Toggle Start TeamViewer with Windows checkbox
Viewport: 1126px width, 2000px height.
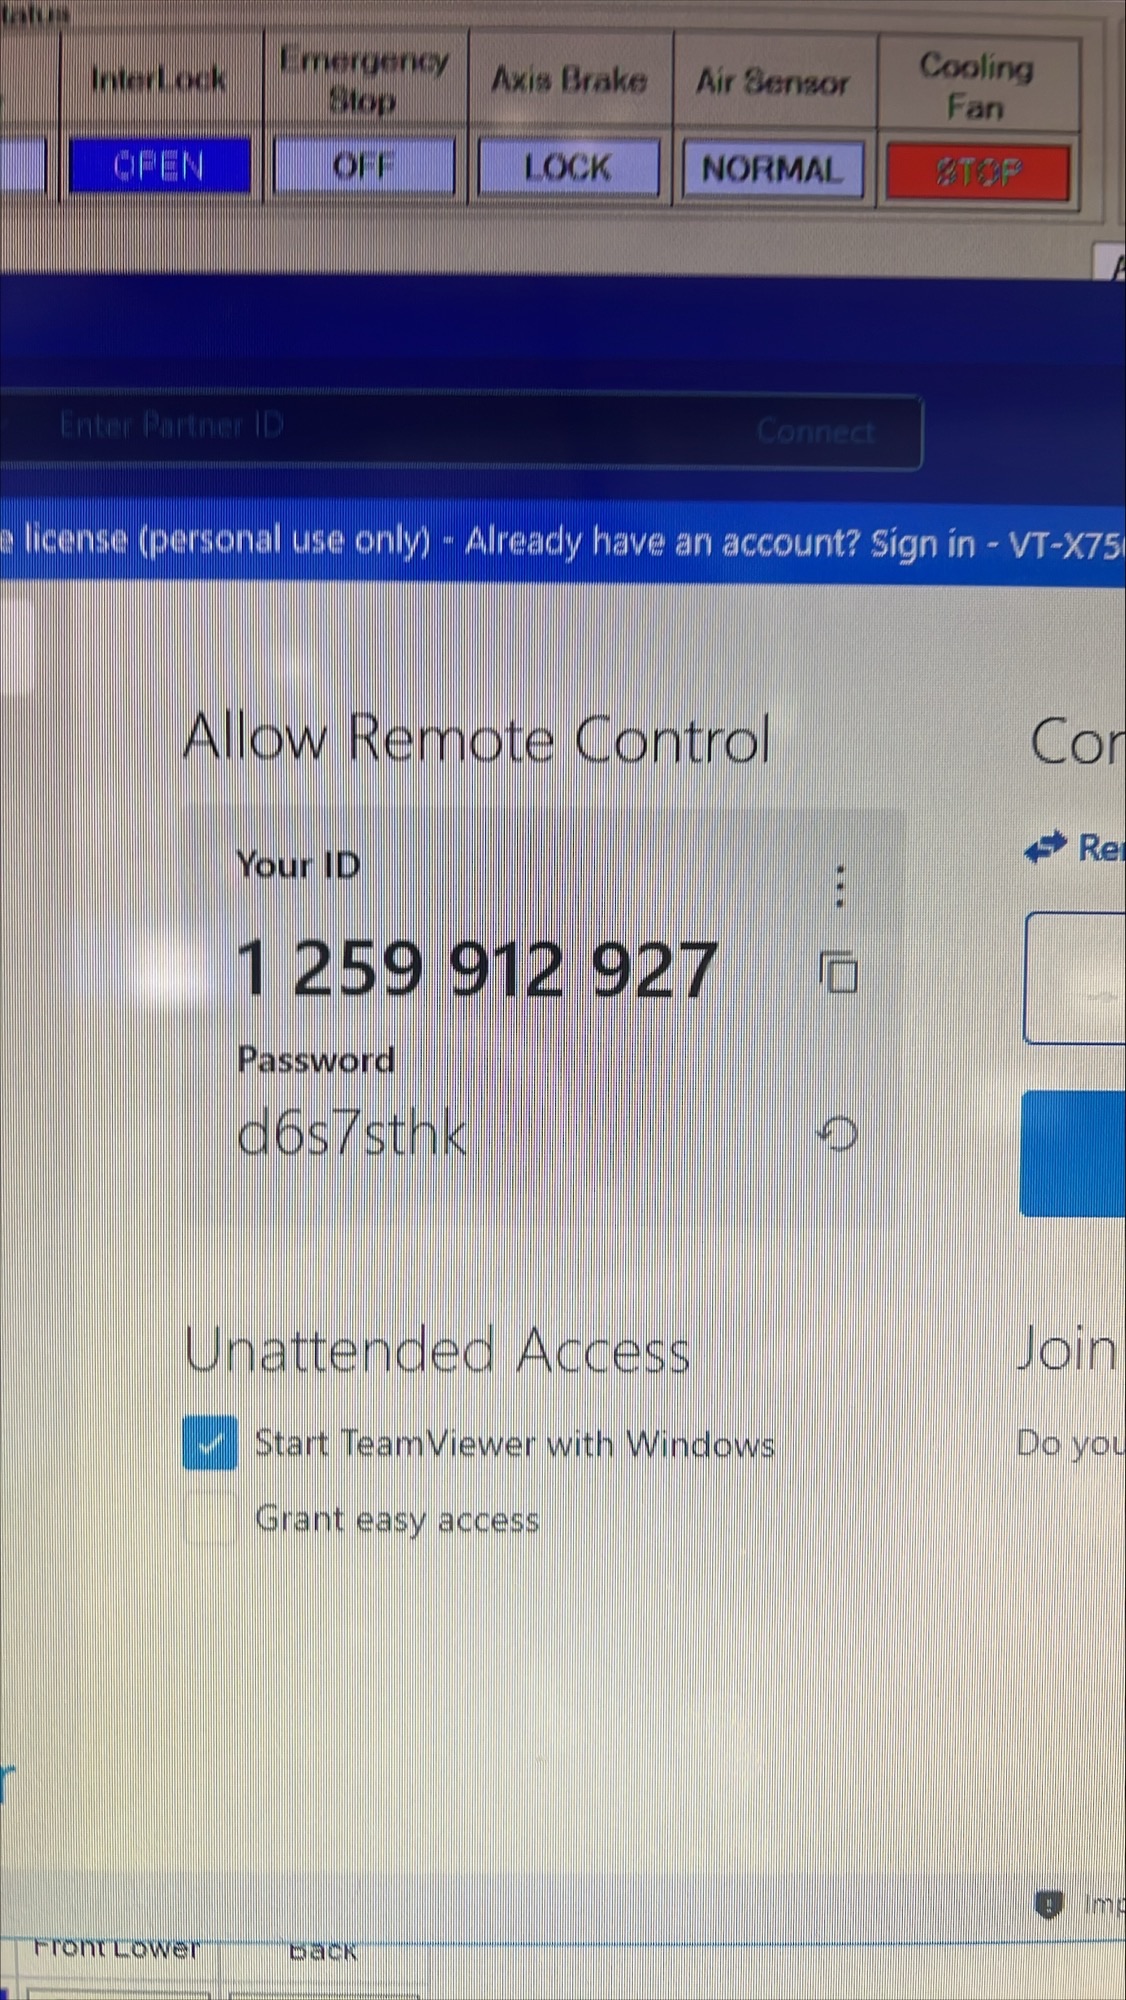(210, 1443)
